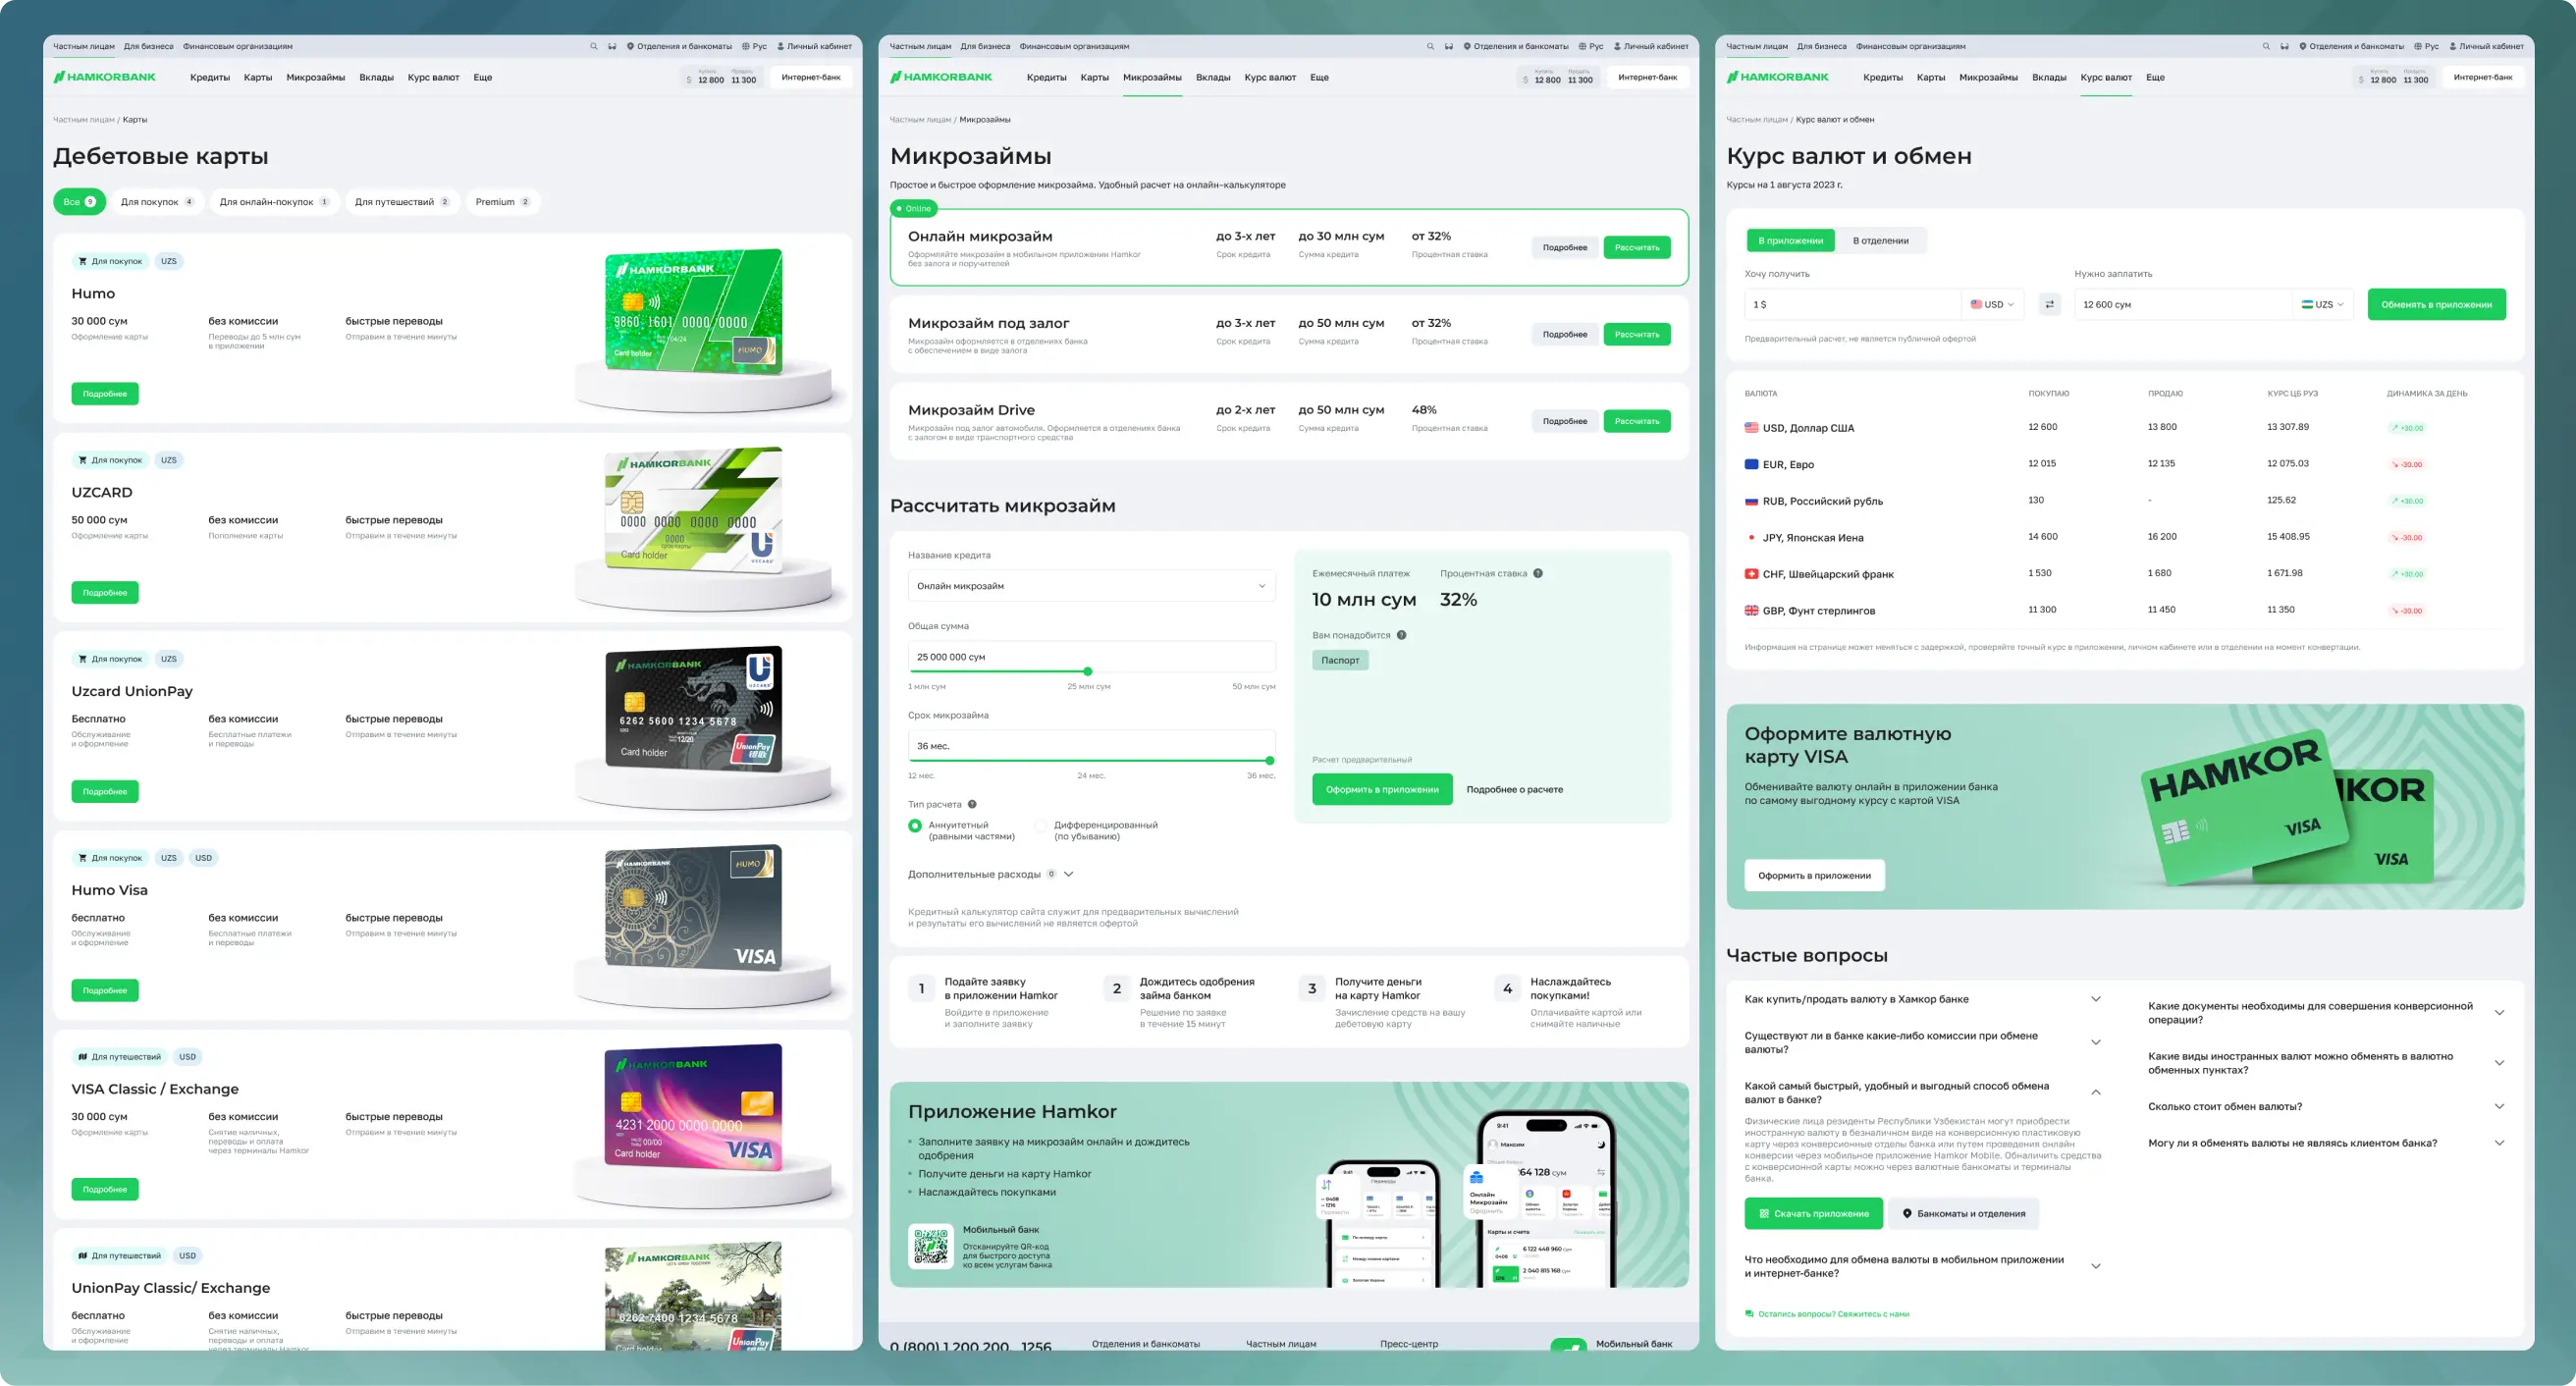Screen dimensions: 2576x1386
Task: Click the mobile bank QR code
Action: (930, 1246)
